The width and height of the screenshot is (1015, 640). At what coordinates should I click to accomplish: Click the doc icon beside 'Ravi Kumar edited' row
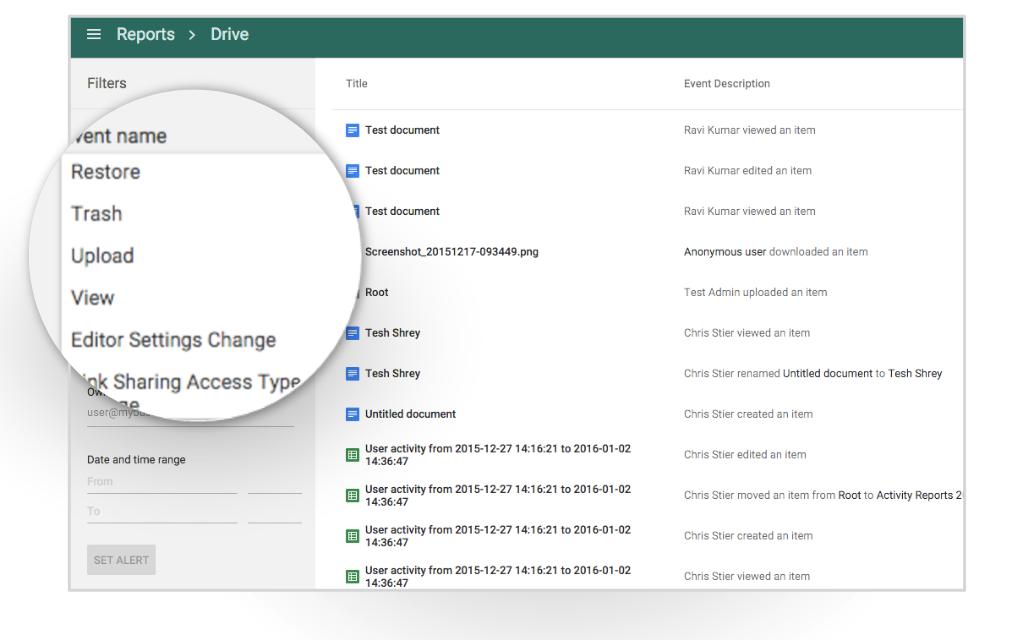[x=352, y=171]
